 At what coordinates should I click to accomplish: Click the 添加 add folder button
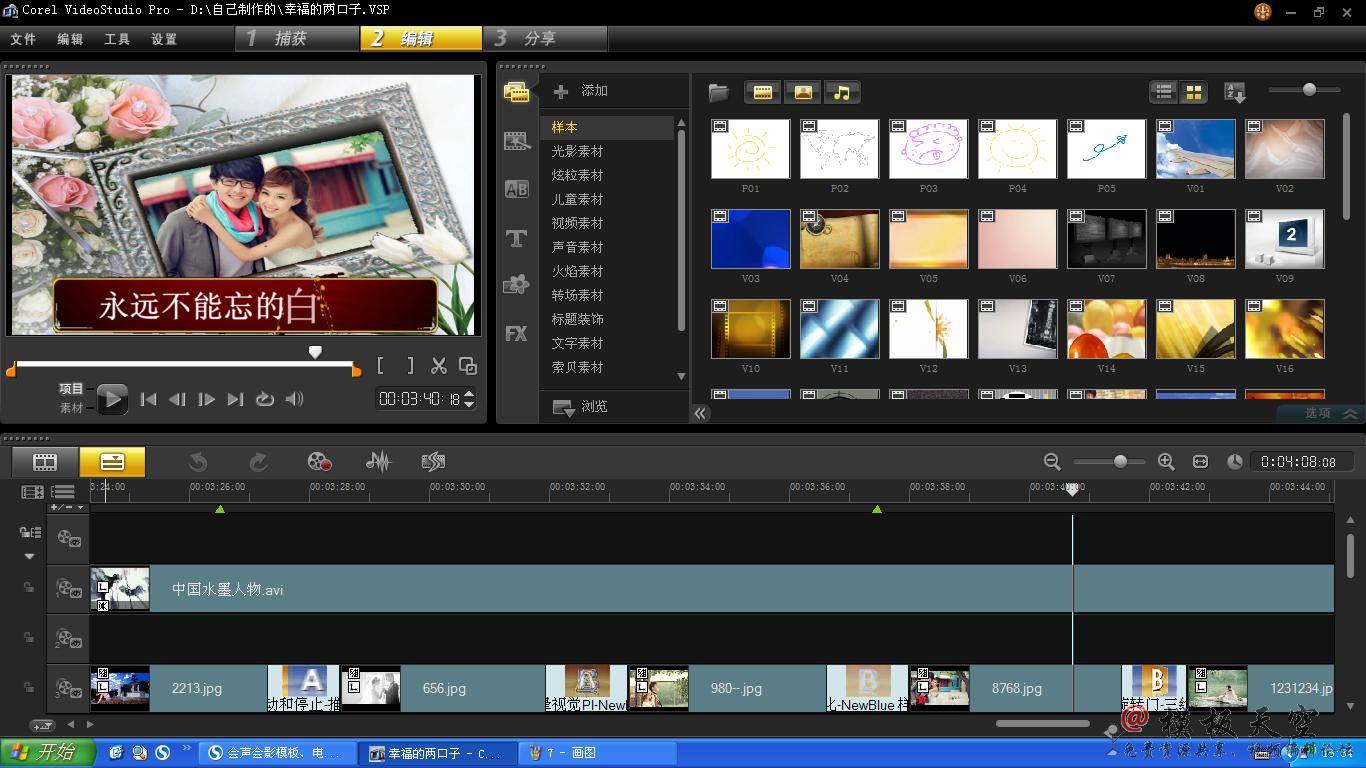[581, 91]
